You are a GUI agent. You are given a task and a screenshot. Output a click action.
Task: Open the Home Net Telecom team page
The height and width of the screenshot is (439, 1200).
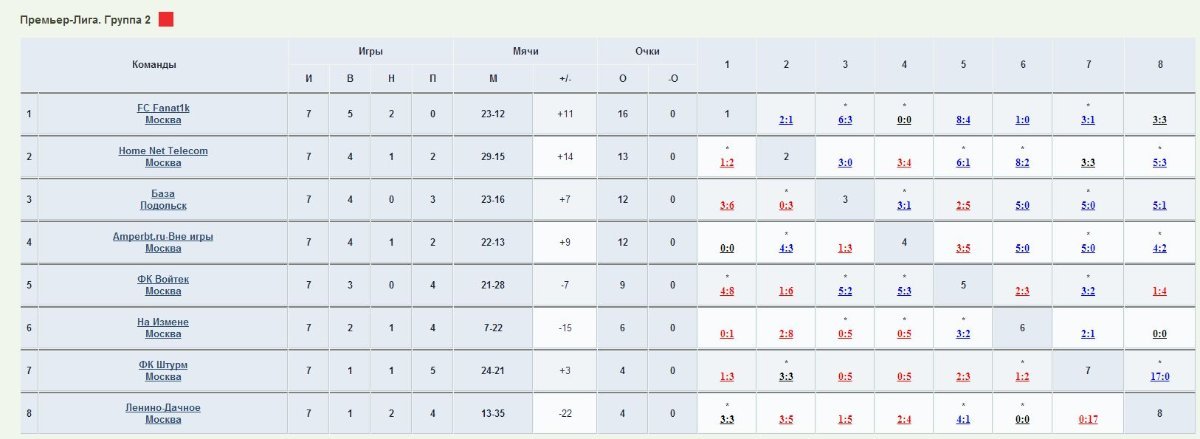[x=163, y=156]
